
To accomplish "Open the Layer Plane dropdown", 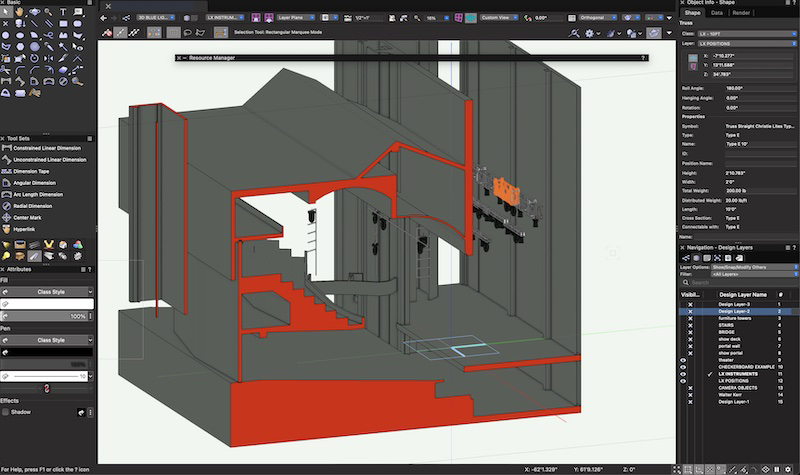I will click(295, 18).
